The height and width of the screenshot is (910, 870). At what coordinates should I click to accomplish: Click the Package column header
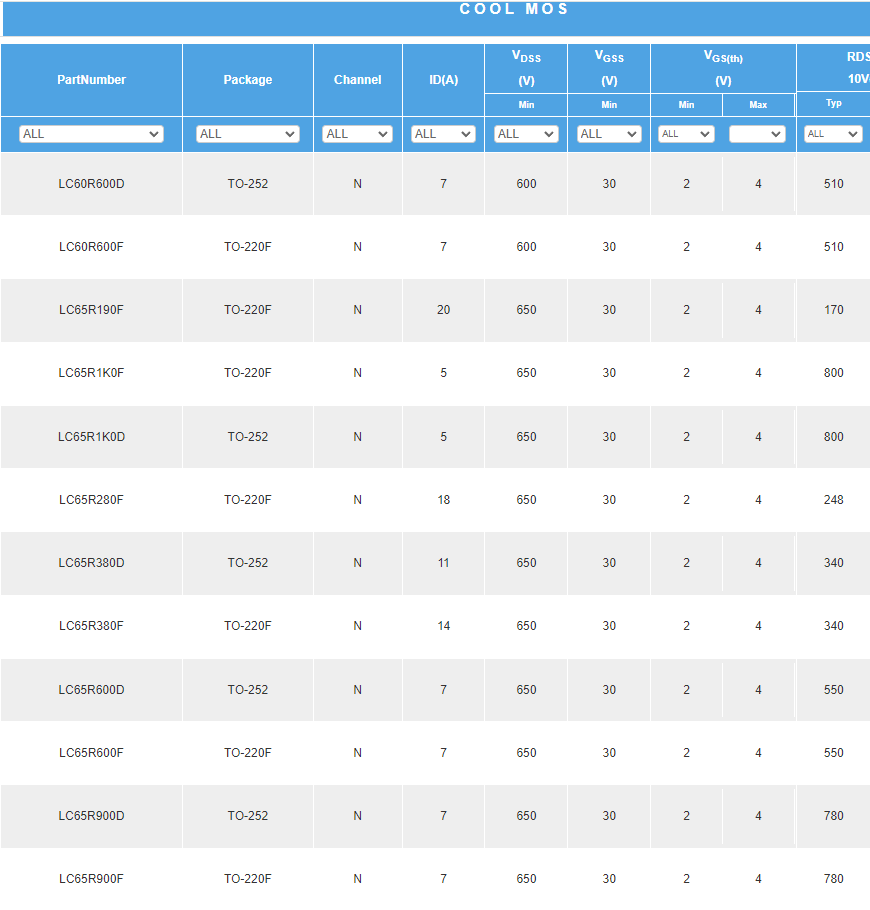pyautogui.click(x=248, y=80)
